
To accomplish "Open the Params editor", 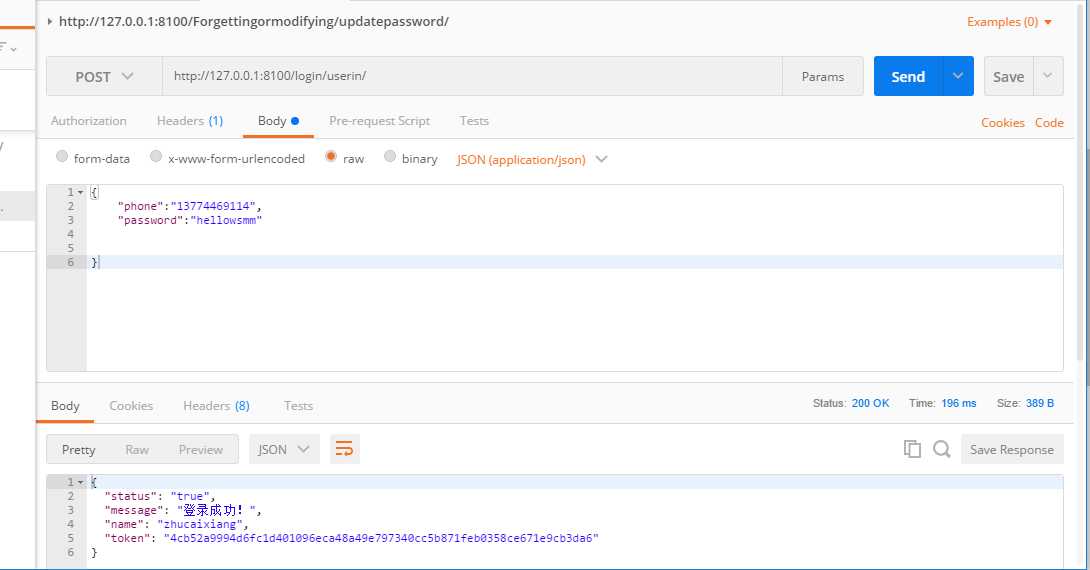I will point(822,76).
